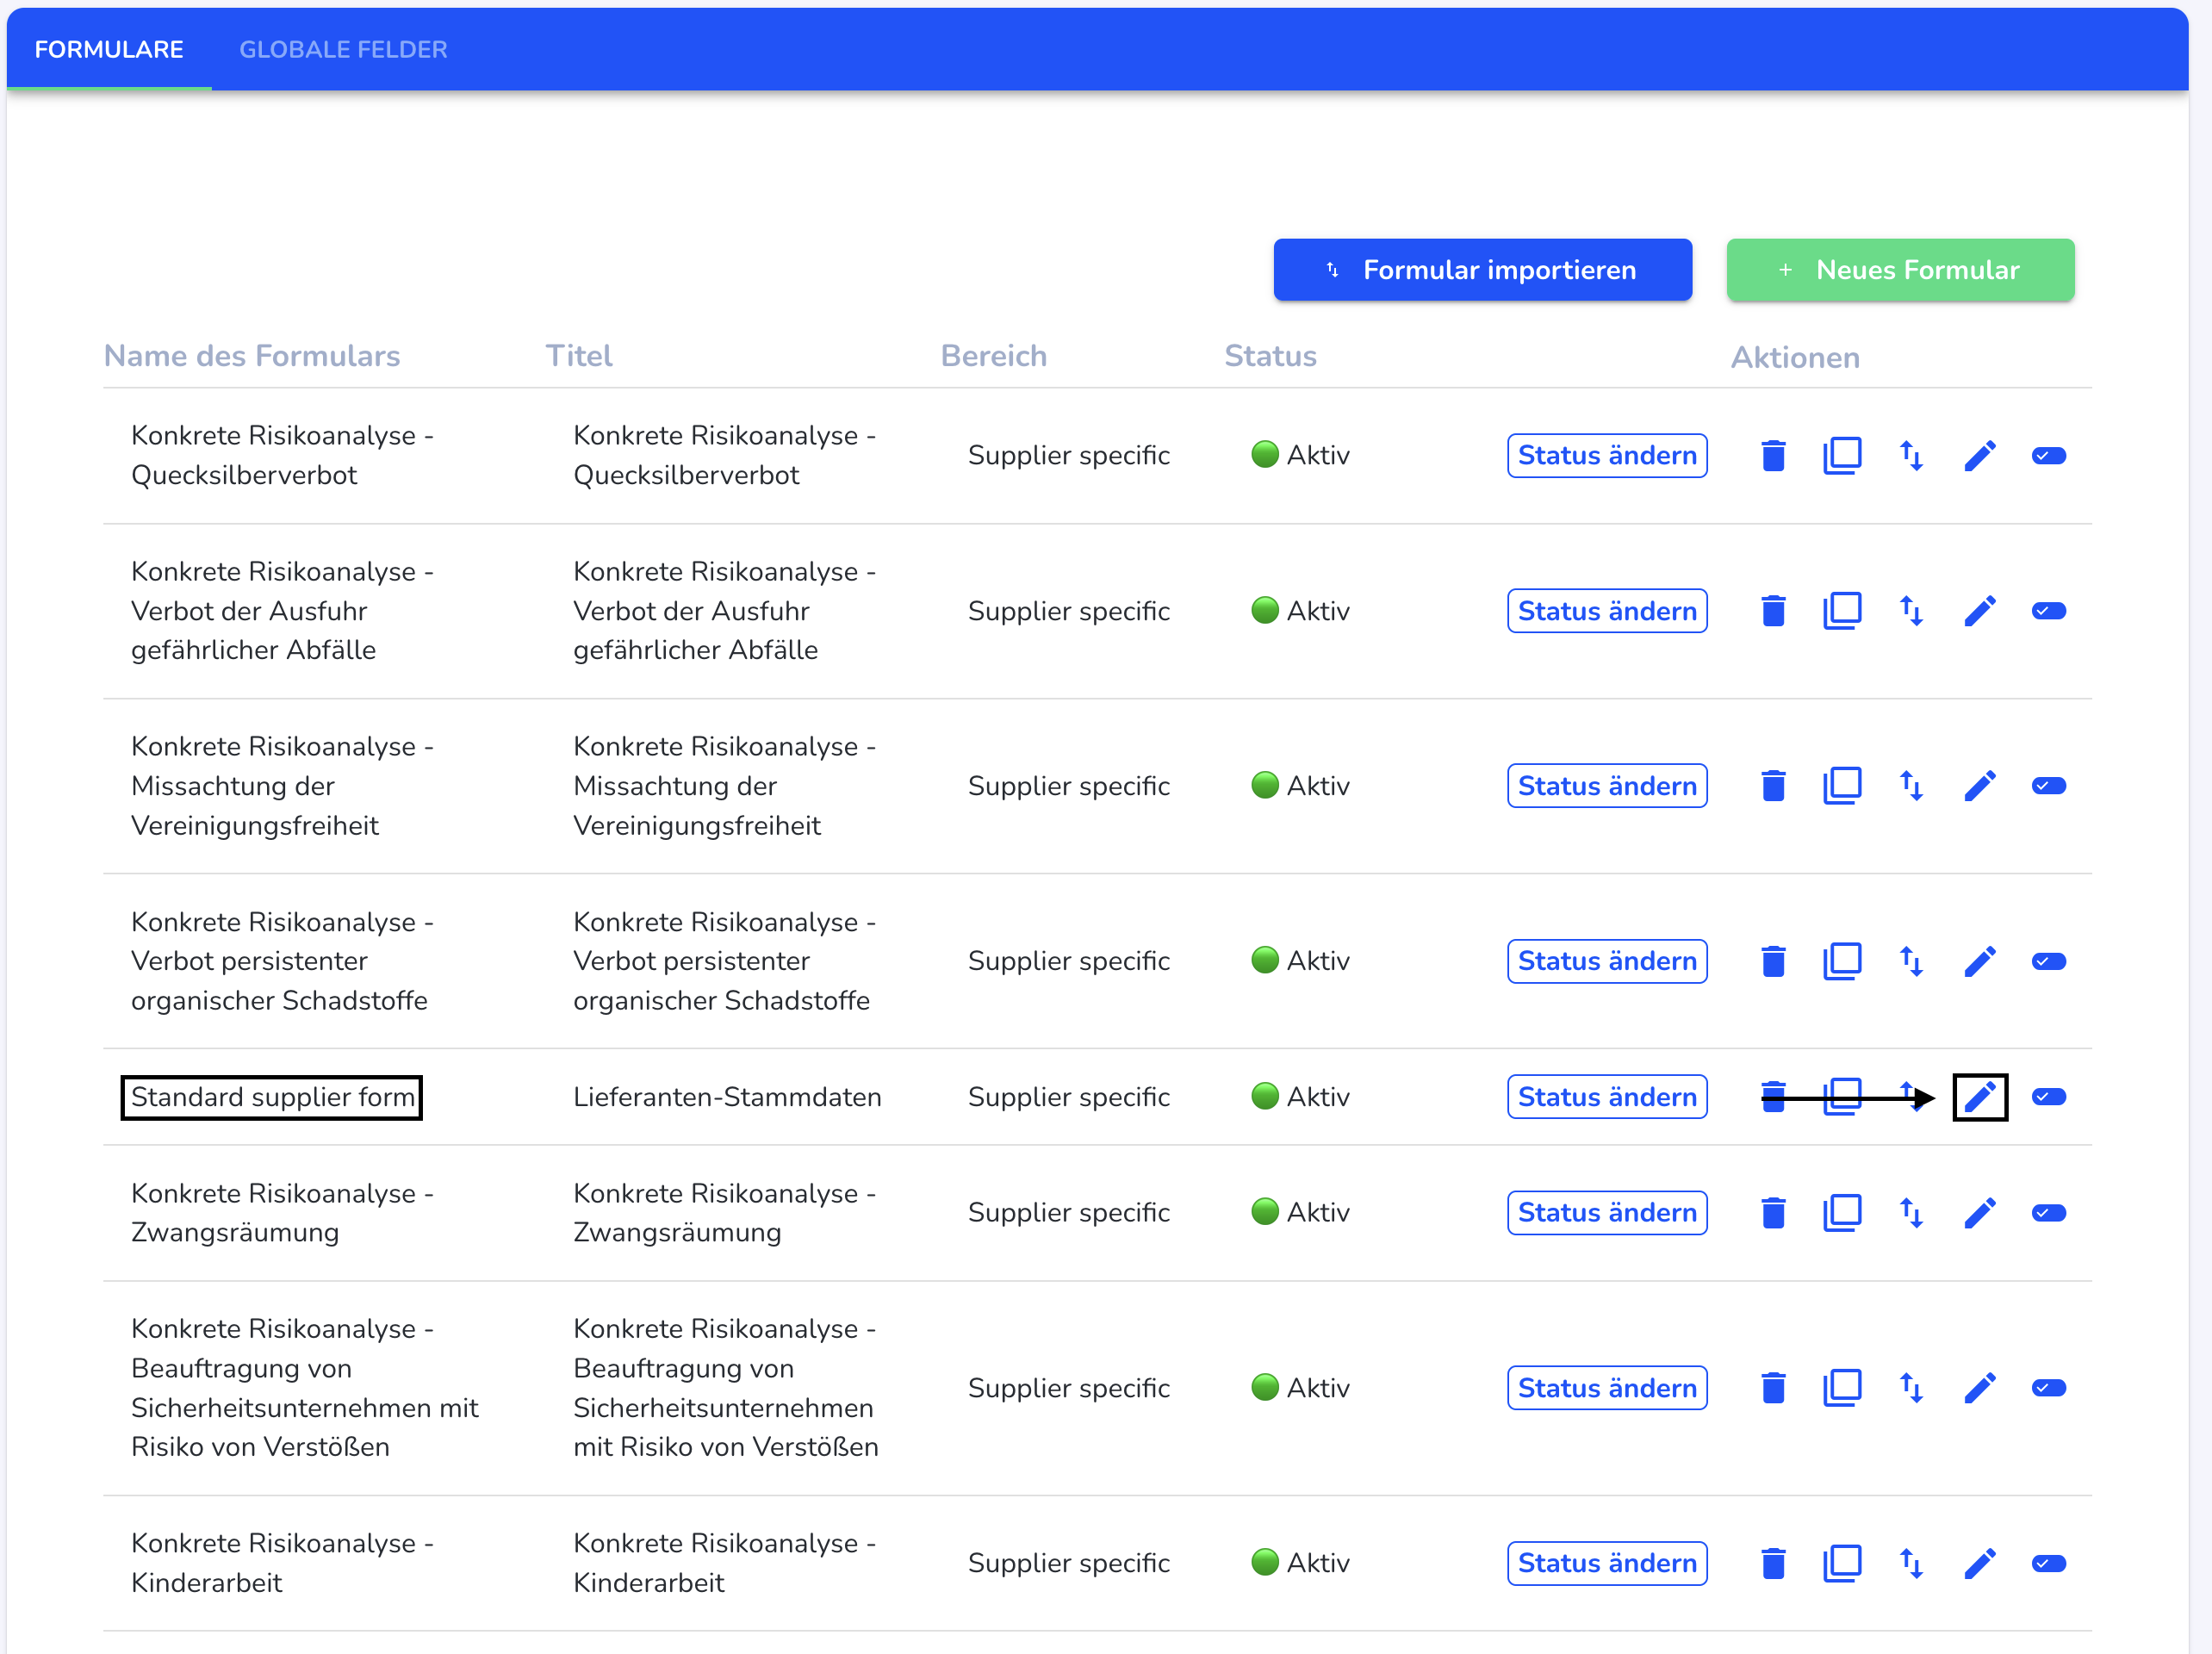This screenshot has width=2212, height=1654.
Task: Duplicate the Kinderarbeit form with copy icon
Action: click(1842, 1563)
